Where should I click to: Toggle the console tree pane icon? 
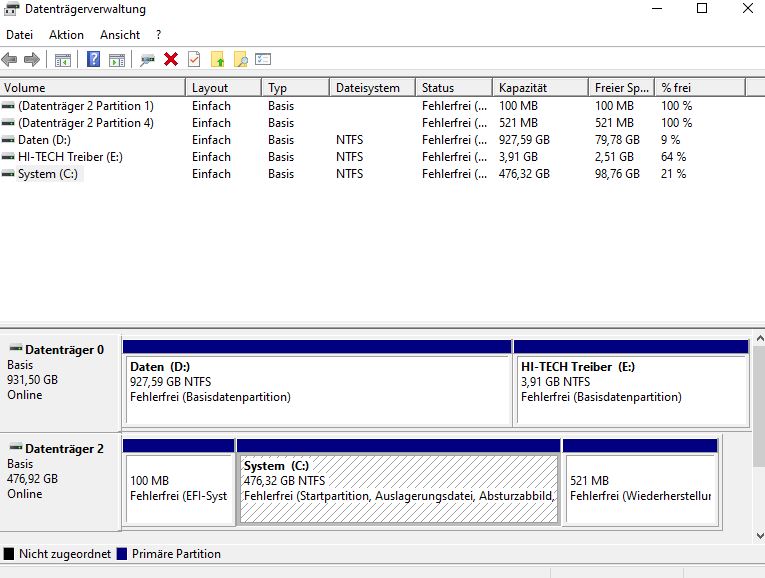pyautogui.click(x=62, y=60)
